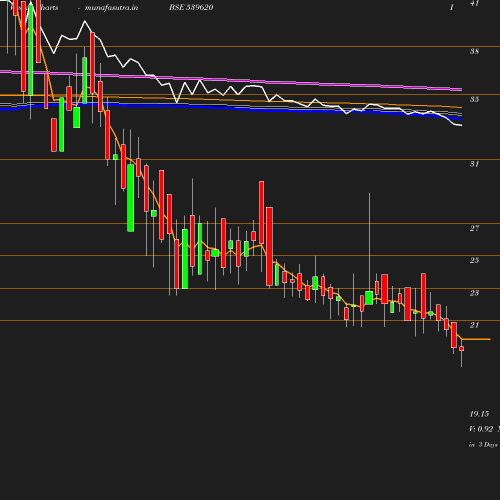Image resolution: width=500 pixels, height=500 pixels.
Task: Click the munafasutra.in watermark text
Action: coord(111,7)
